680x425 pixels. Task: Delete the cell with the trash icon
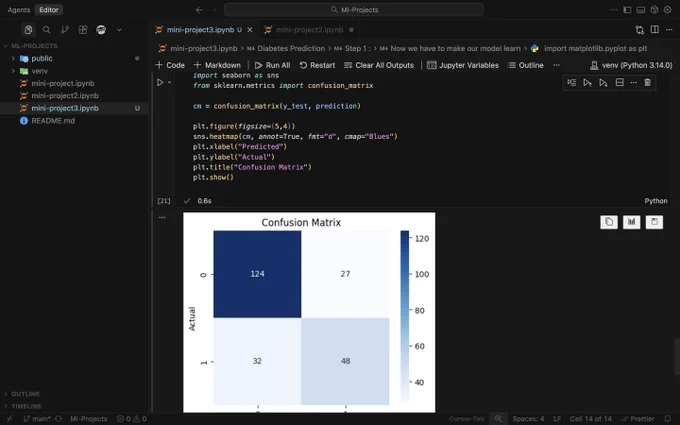[x=647, y=82]
